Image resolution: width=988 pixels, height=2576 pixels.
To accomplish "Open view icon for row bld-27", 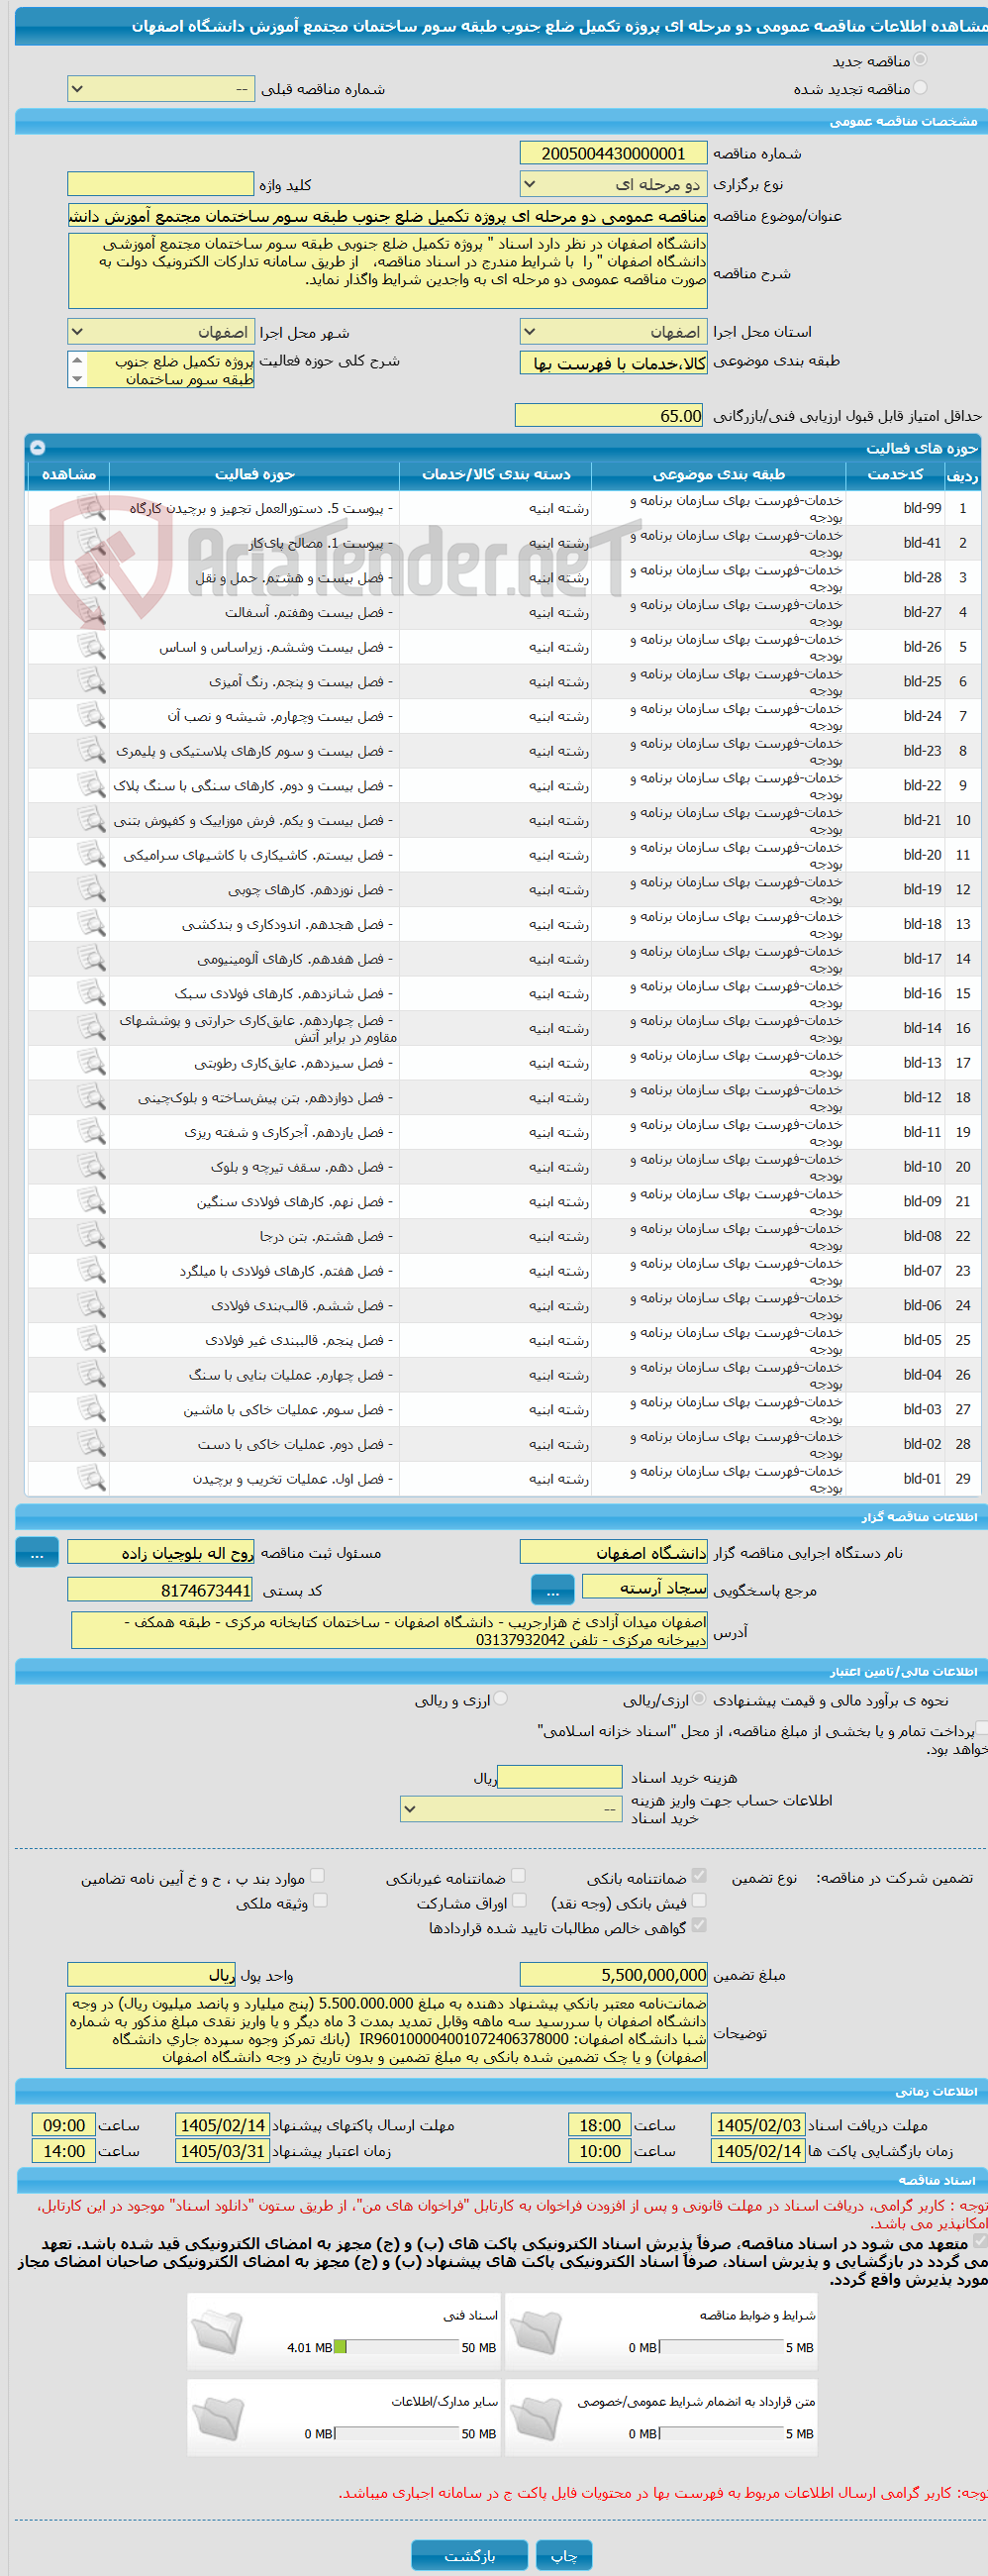I will (91, 612).
